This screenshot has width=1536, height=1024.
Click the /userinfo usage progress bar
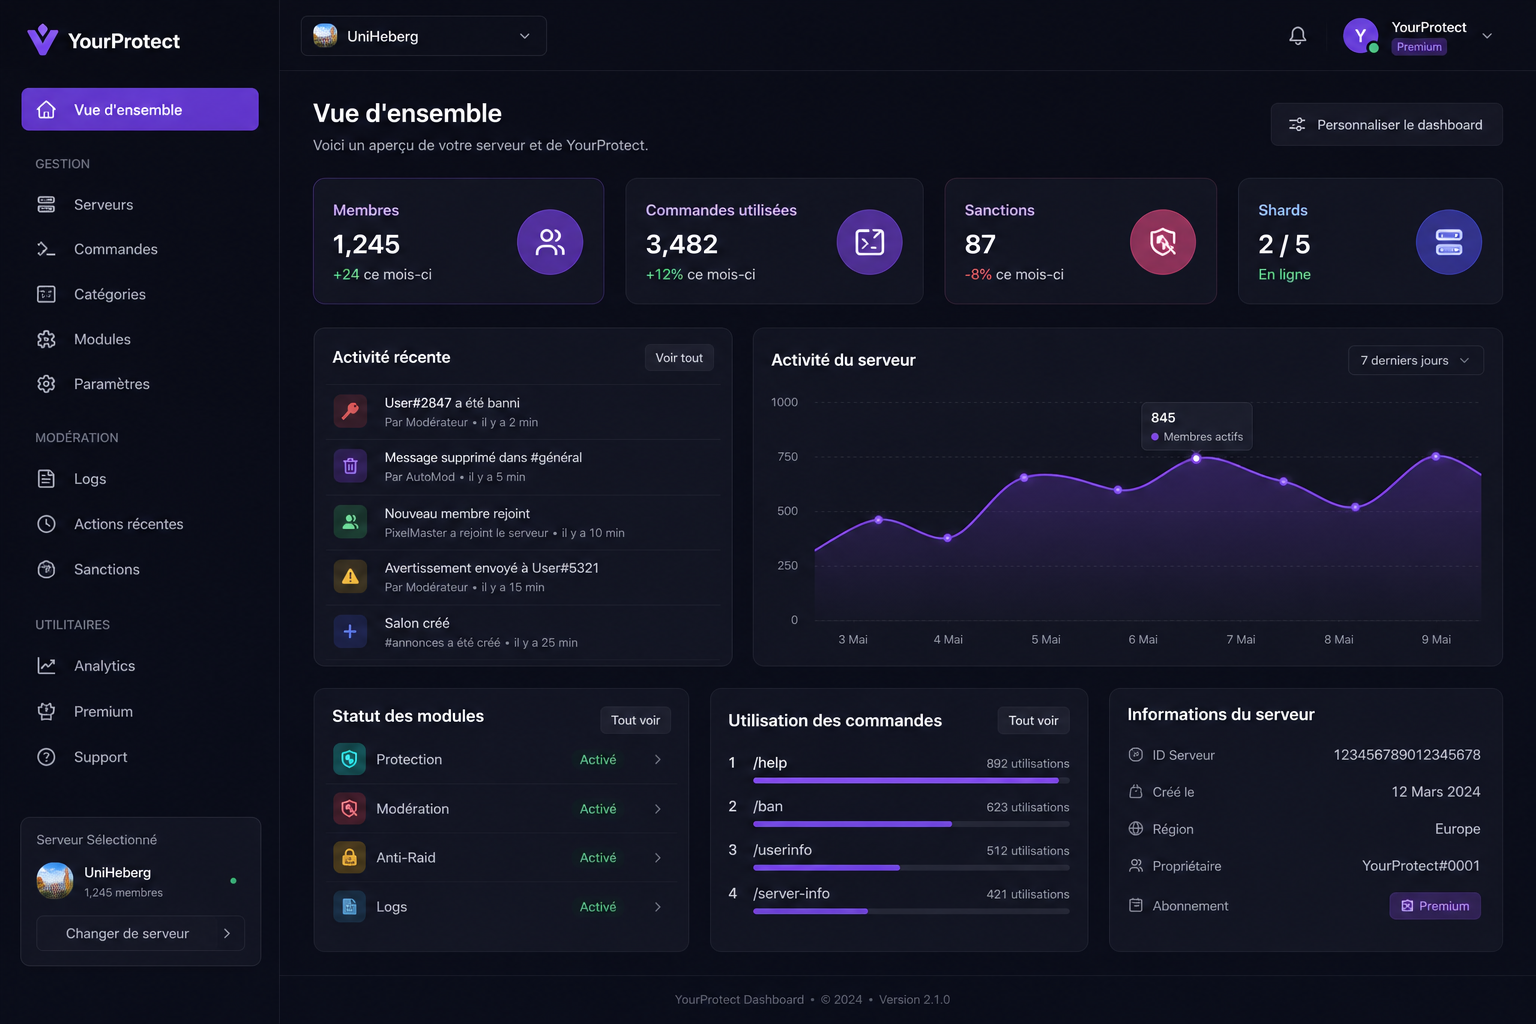pos(911,868)
